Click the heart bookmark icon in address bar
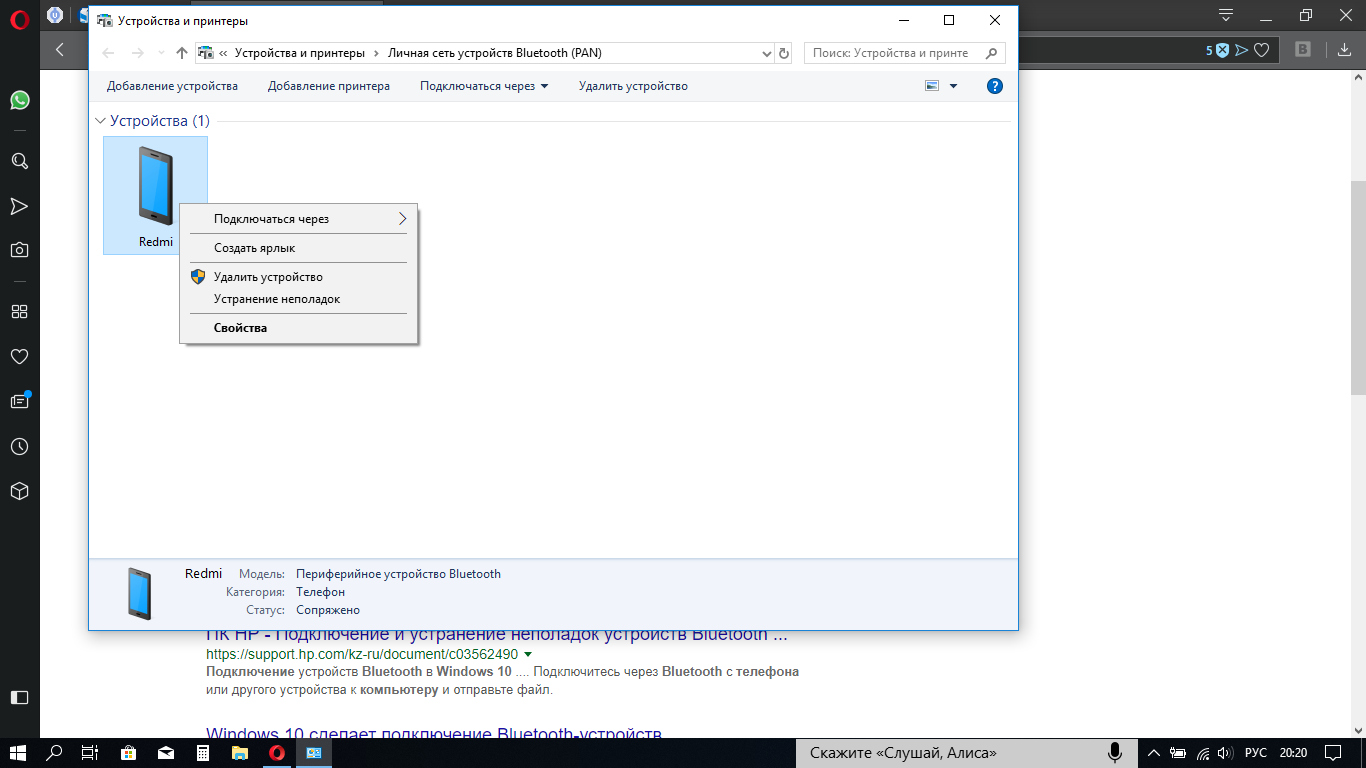The height and width of the screenshot is (768, 1366). pos(1262,50)
